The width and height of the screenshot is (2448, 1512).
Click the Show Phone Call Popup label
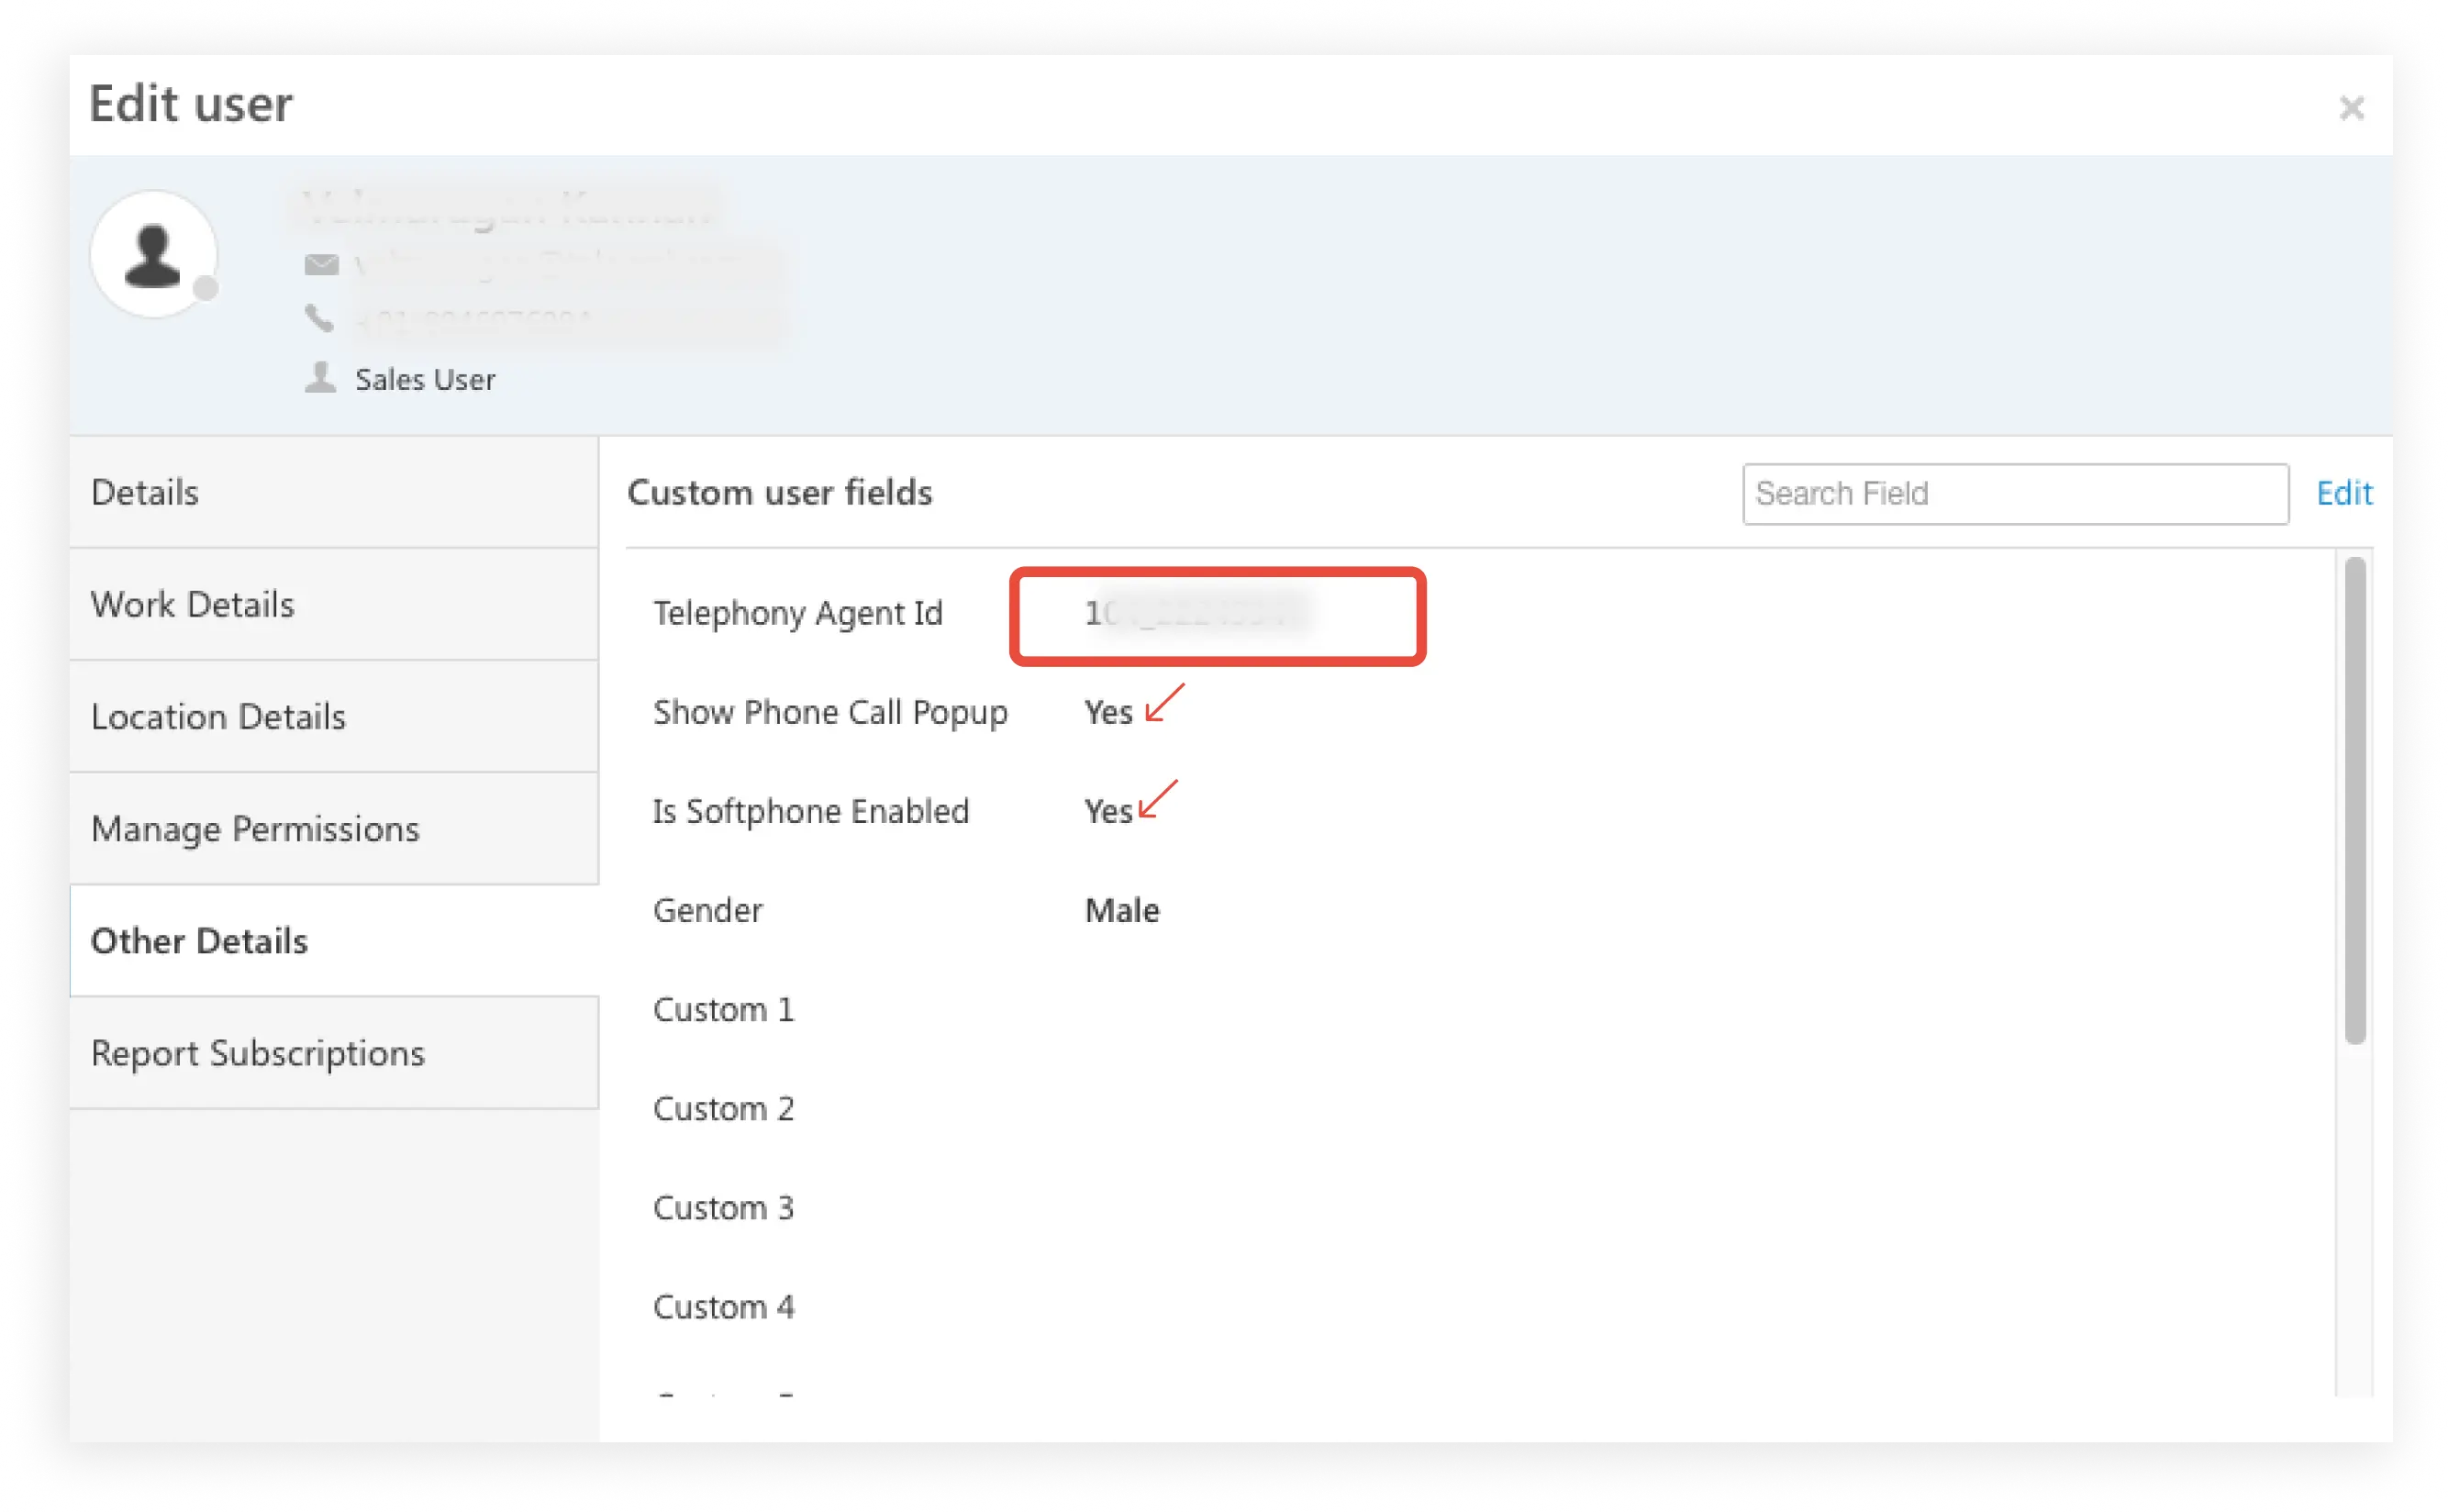click(830, 712)
